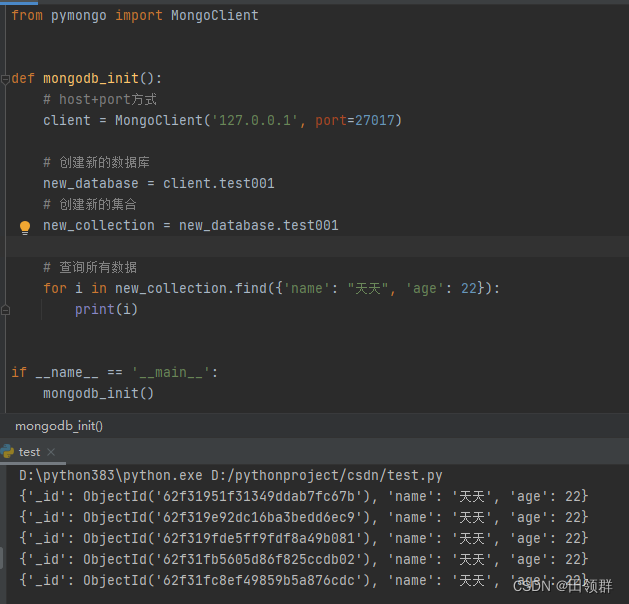Click the Python icon on test tab
Screen dimensions: 629x604
(8, 452)
